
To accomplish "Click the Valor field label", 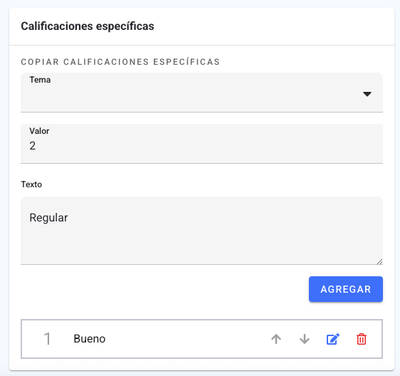I will pyautogui.click(x=39, y=131).
